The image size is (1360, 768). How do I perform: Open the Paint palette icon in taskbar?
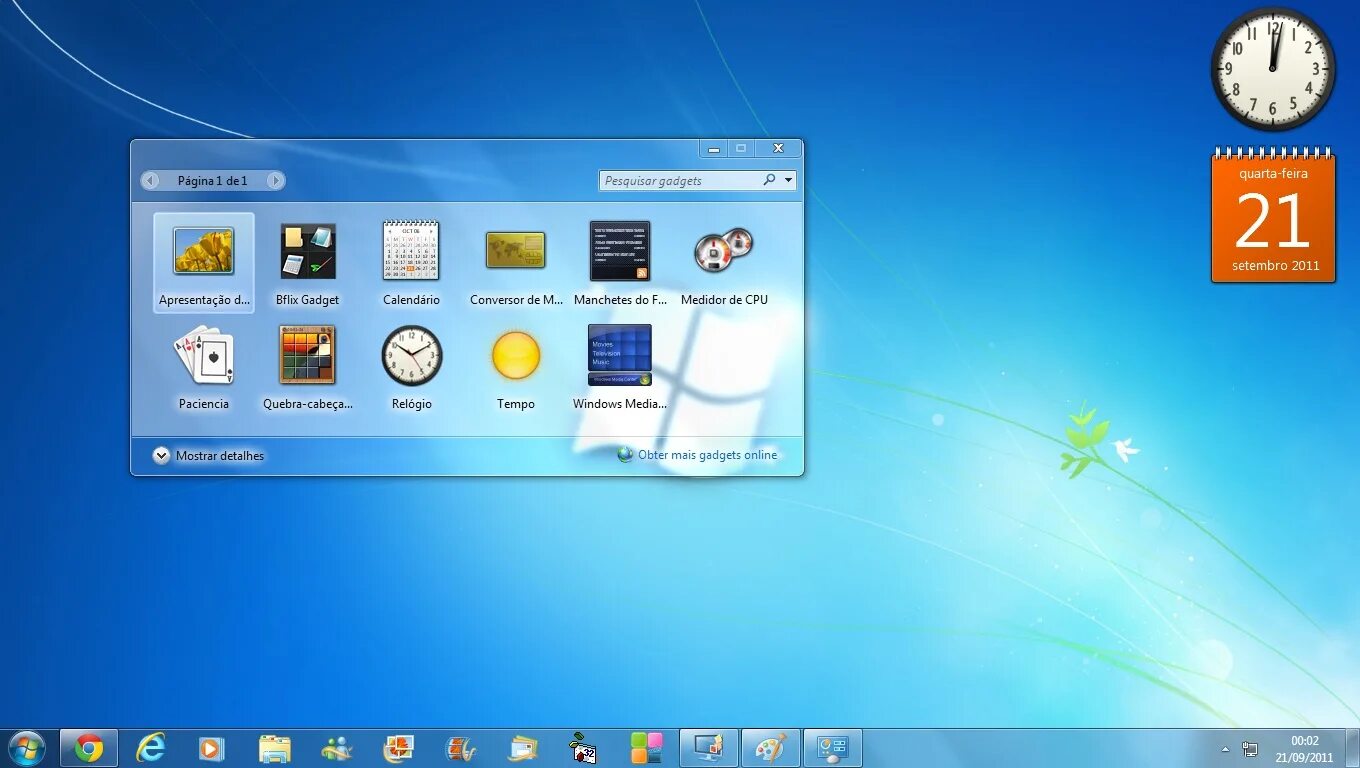pos(770,748)
